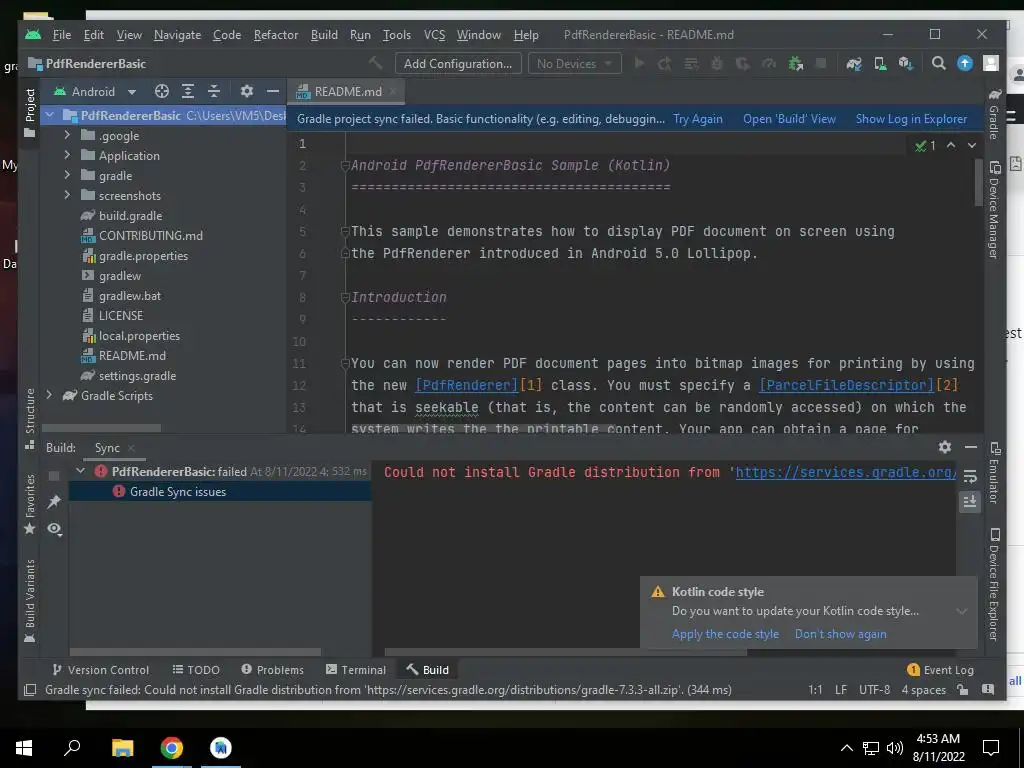
Task: Open the Gradle side panel
Action: 994,114
